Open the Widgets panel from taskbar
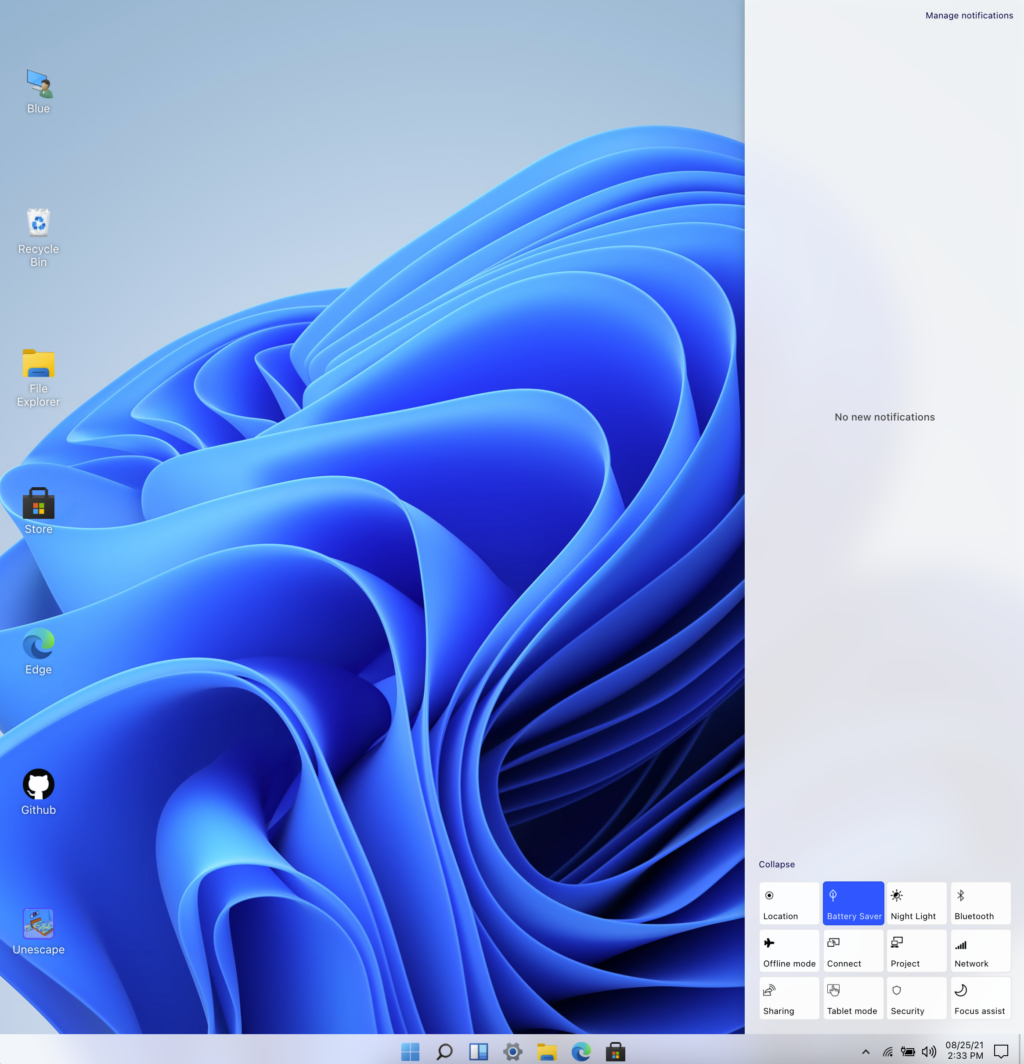The width and height of the screenshot is (1024, 1064). click(x=479, y=1051)
